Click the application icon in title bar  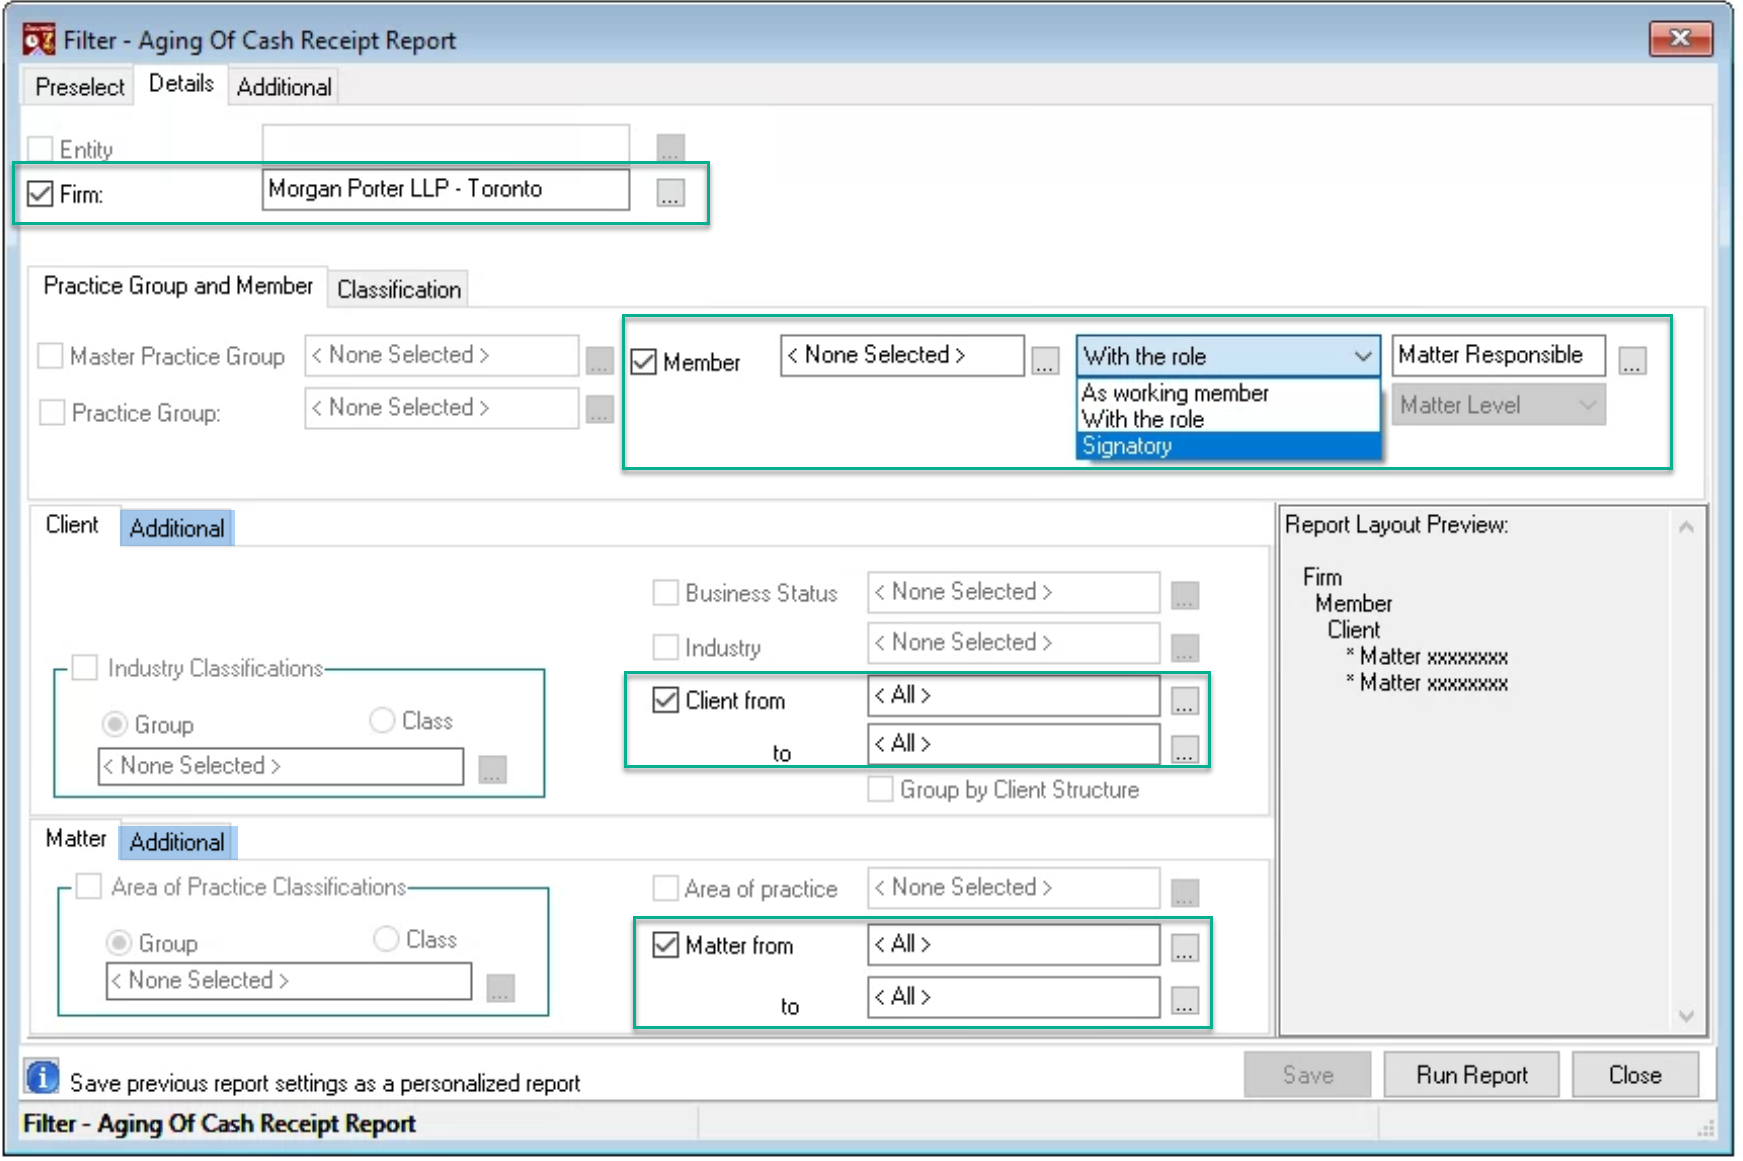click(39, 40)
